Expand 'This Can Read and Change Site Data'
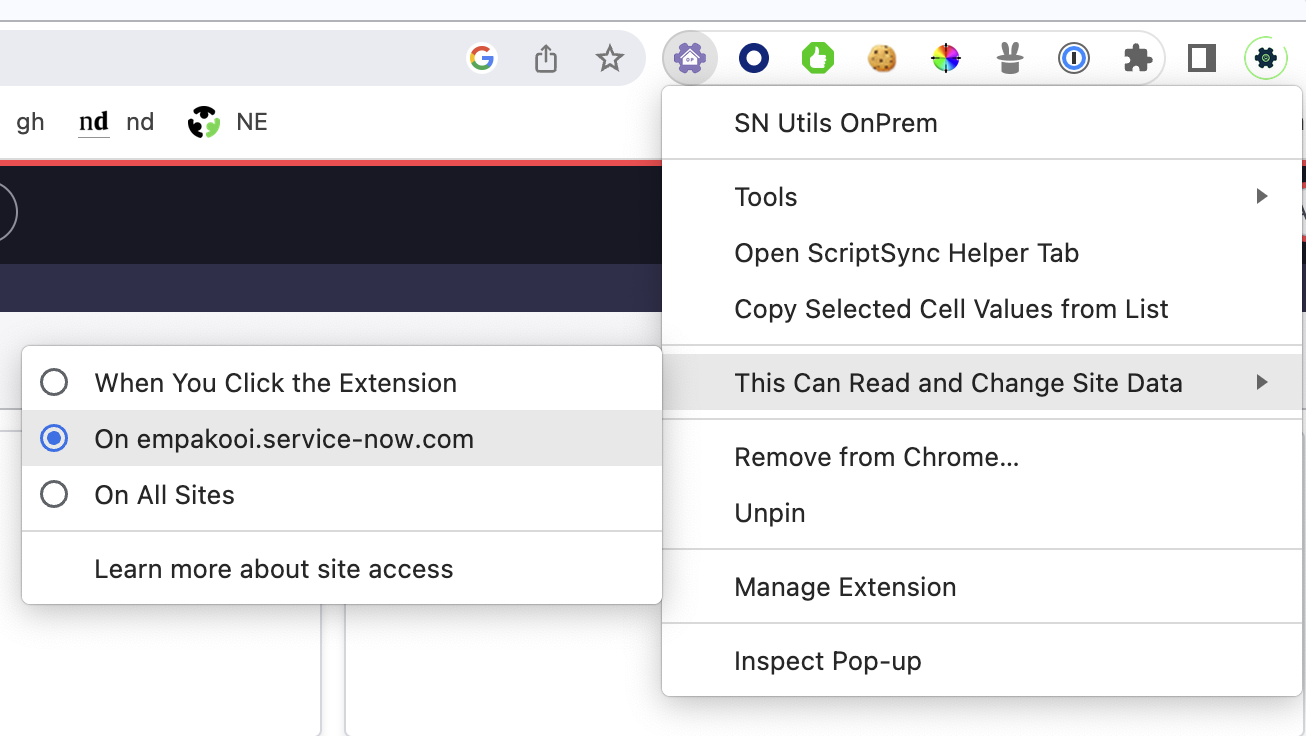Viewport: 1306px width, 736px height. pyautogui.click(x=982, y=383)
